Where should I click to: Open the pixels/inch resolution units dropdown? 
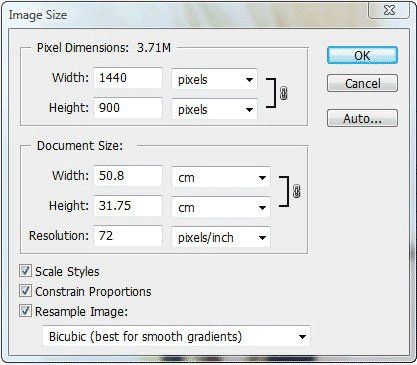[x=221, y=237]
